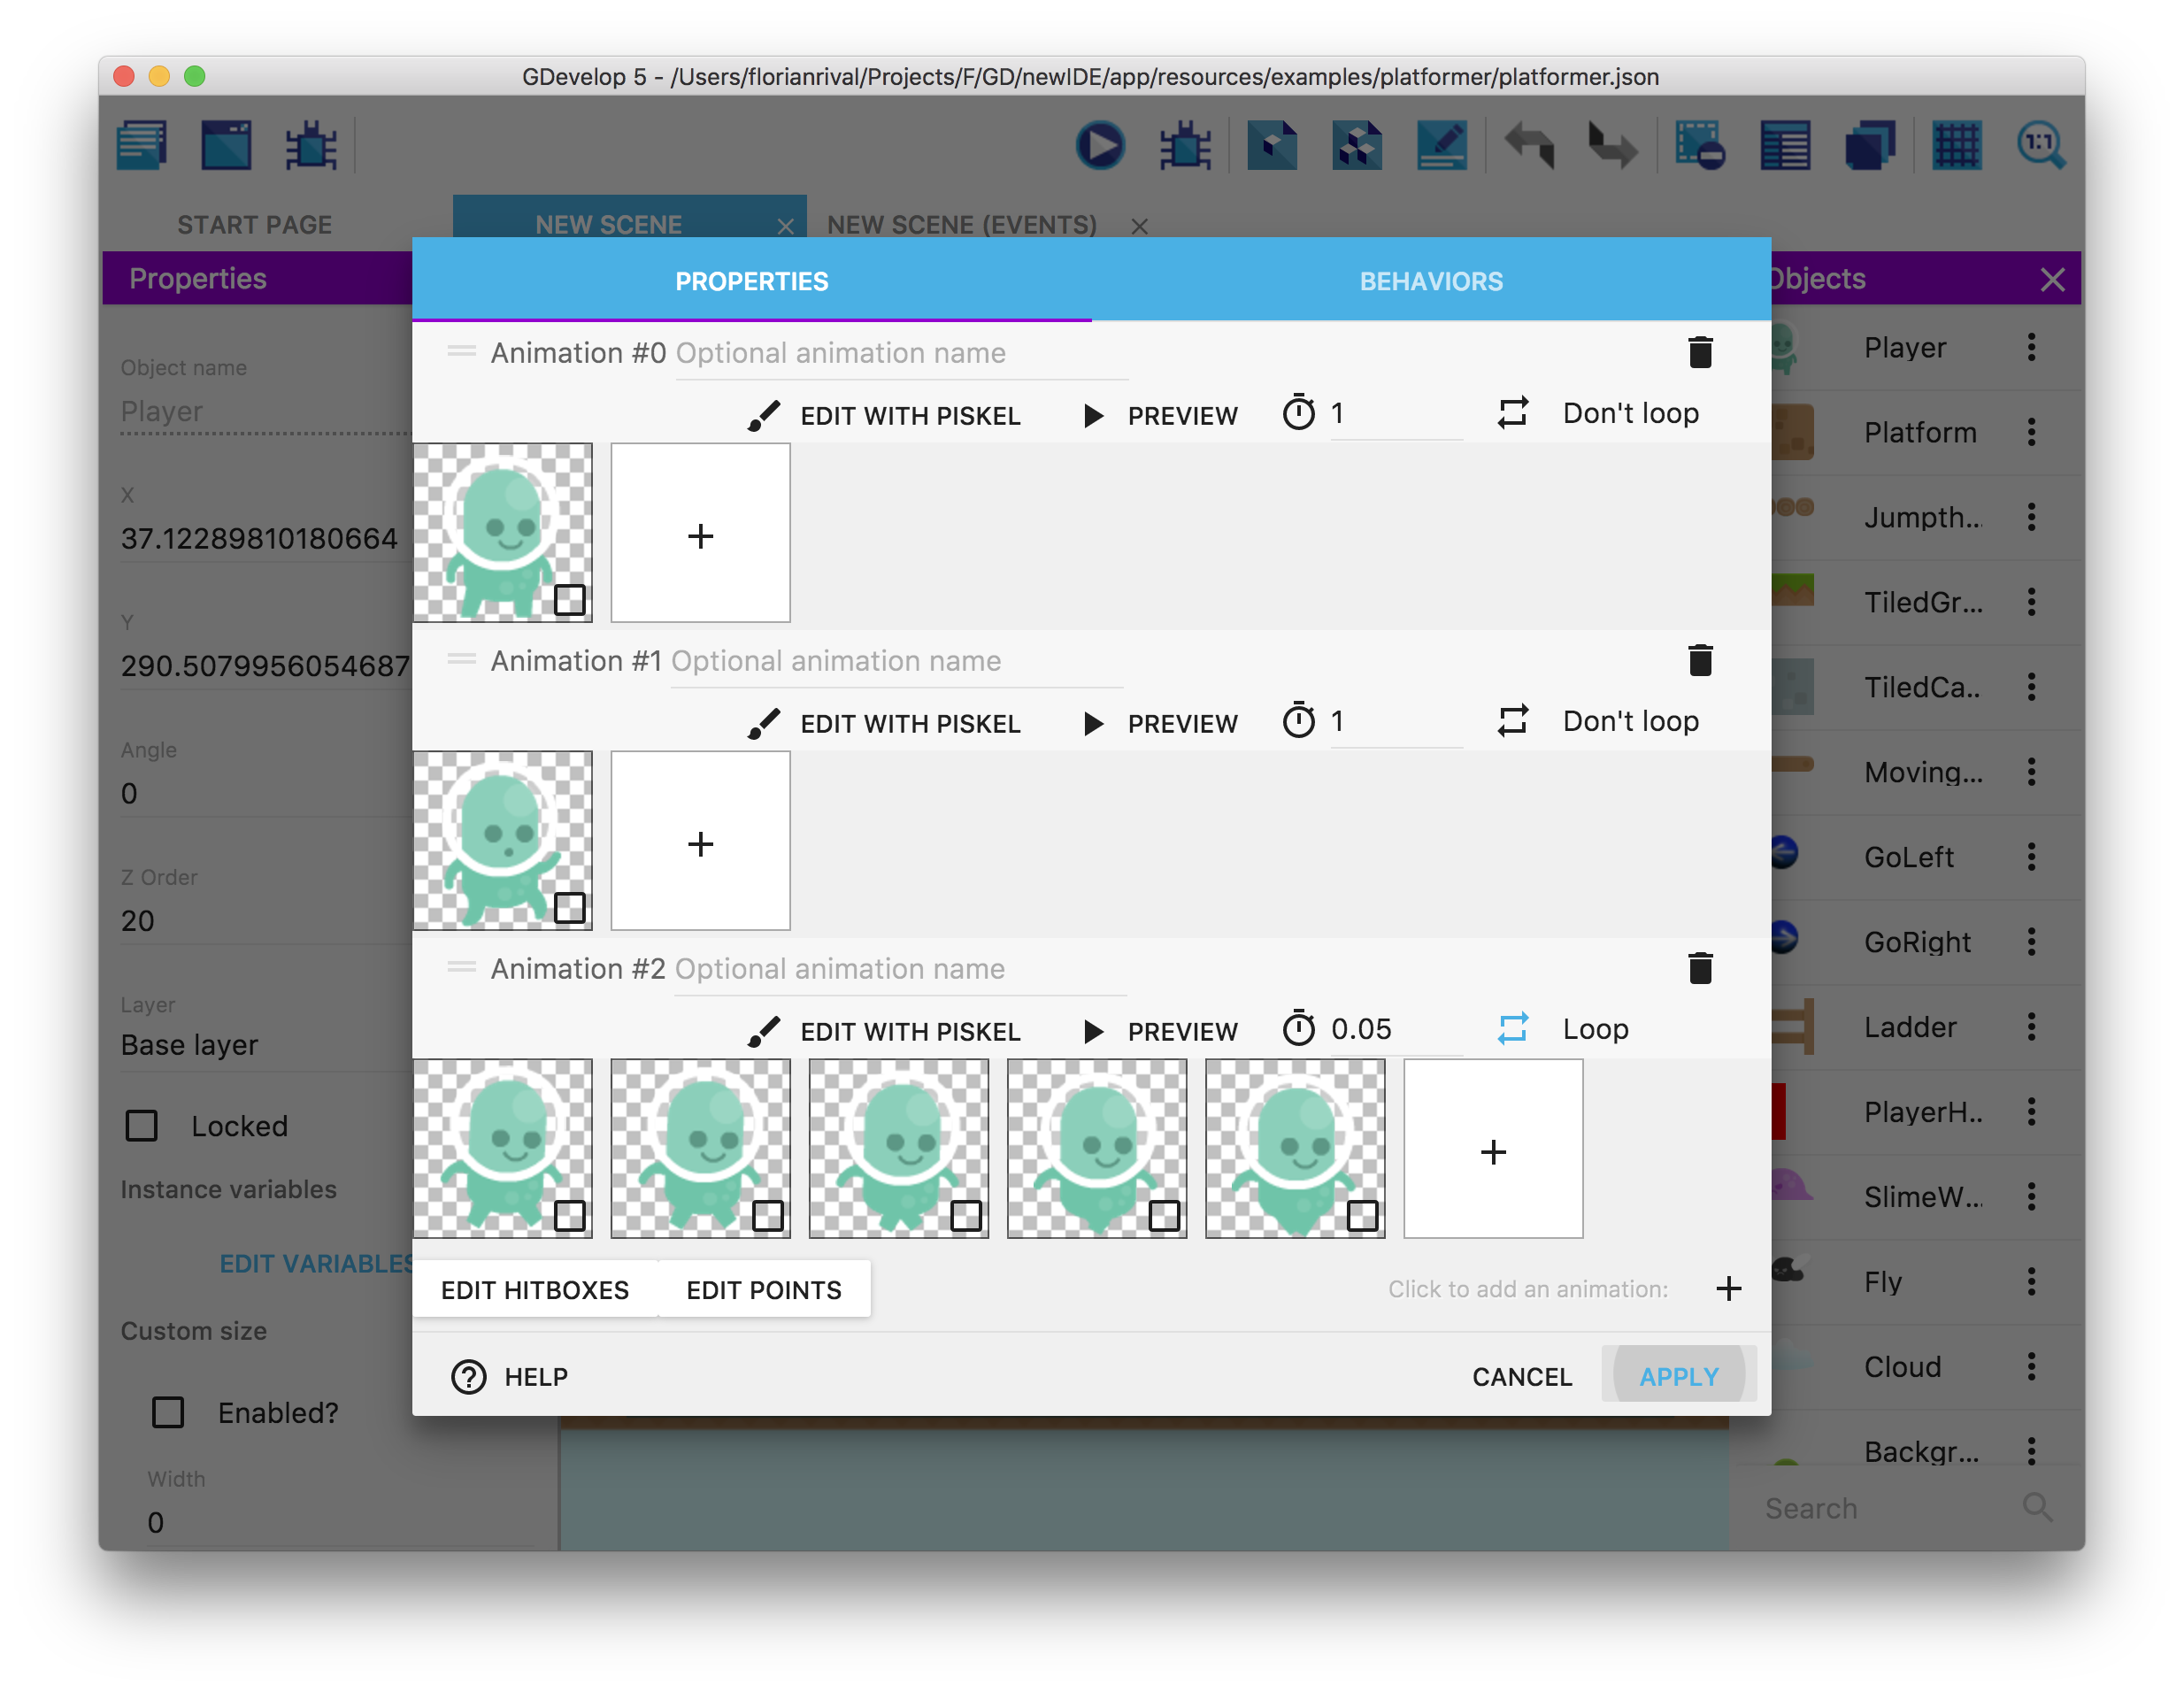Launch the game preview play icon
Image resolution: width=2184 pixels, height=1692 pixels.
click(x=1100, y=146)
